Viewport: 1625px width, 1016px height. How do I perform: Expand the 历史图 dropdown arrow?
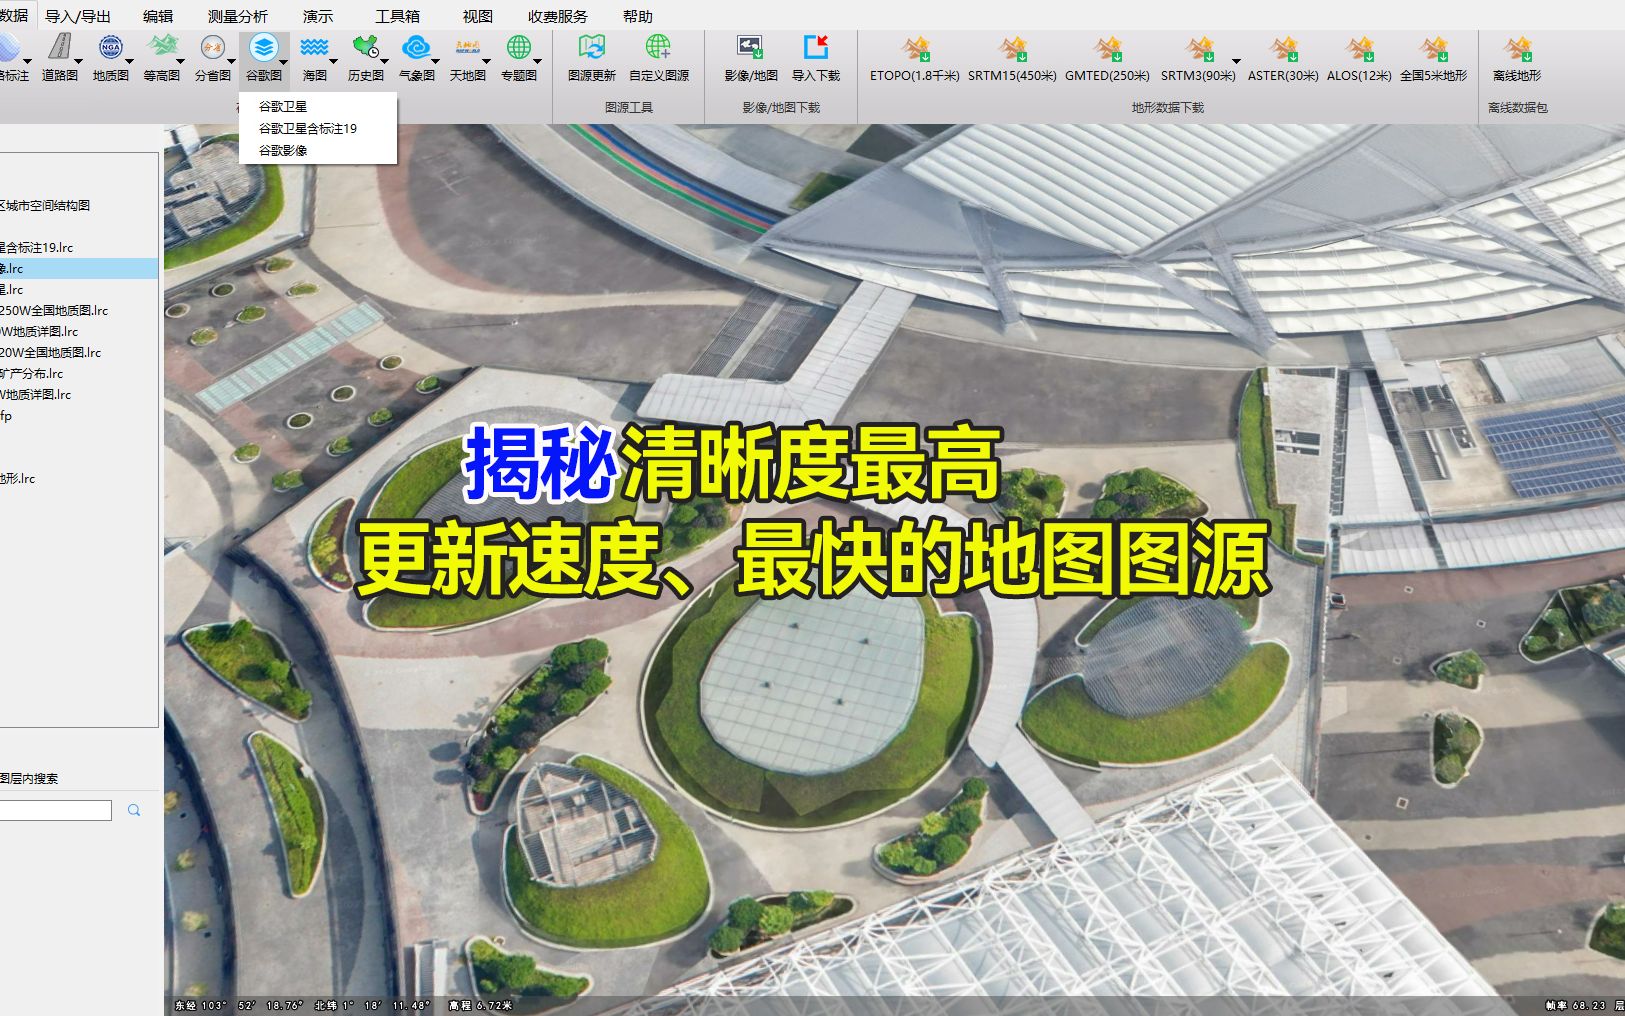[385, 62]
